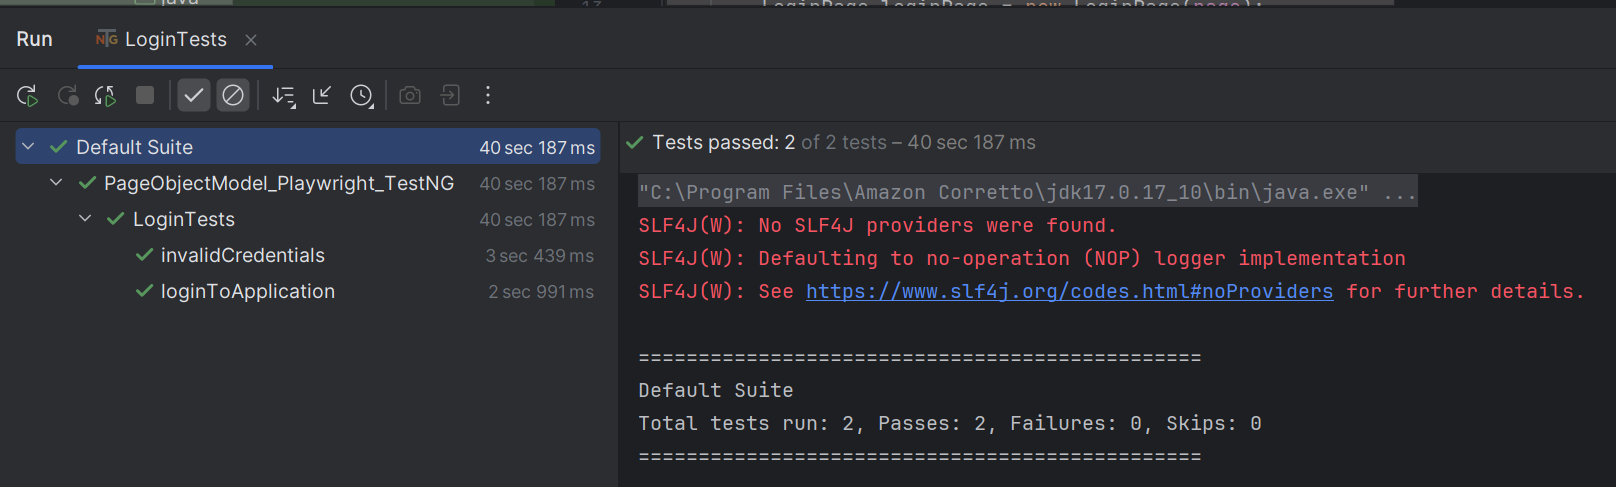This screenshot has height=487, width=1616.
Task: Collapse the Default Suite node
Action: click(28, 147)
